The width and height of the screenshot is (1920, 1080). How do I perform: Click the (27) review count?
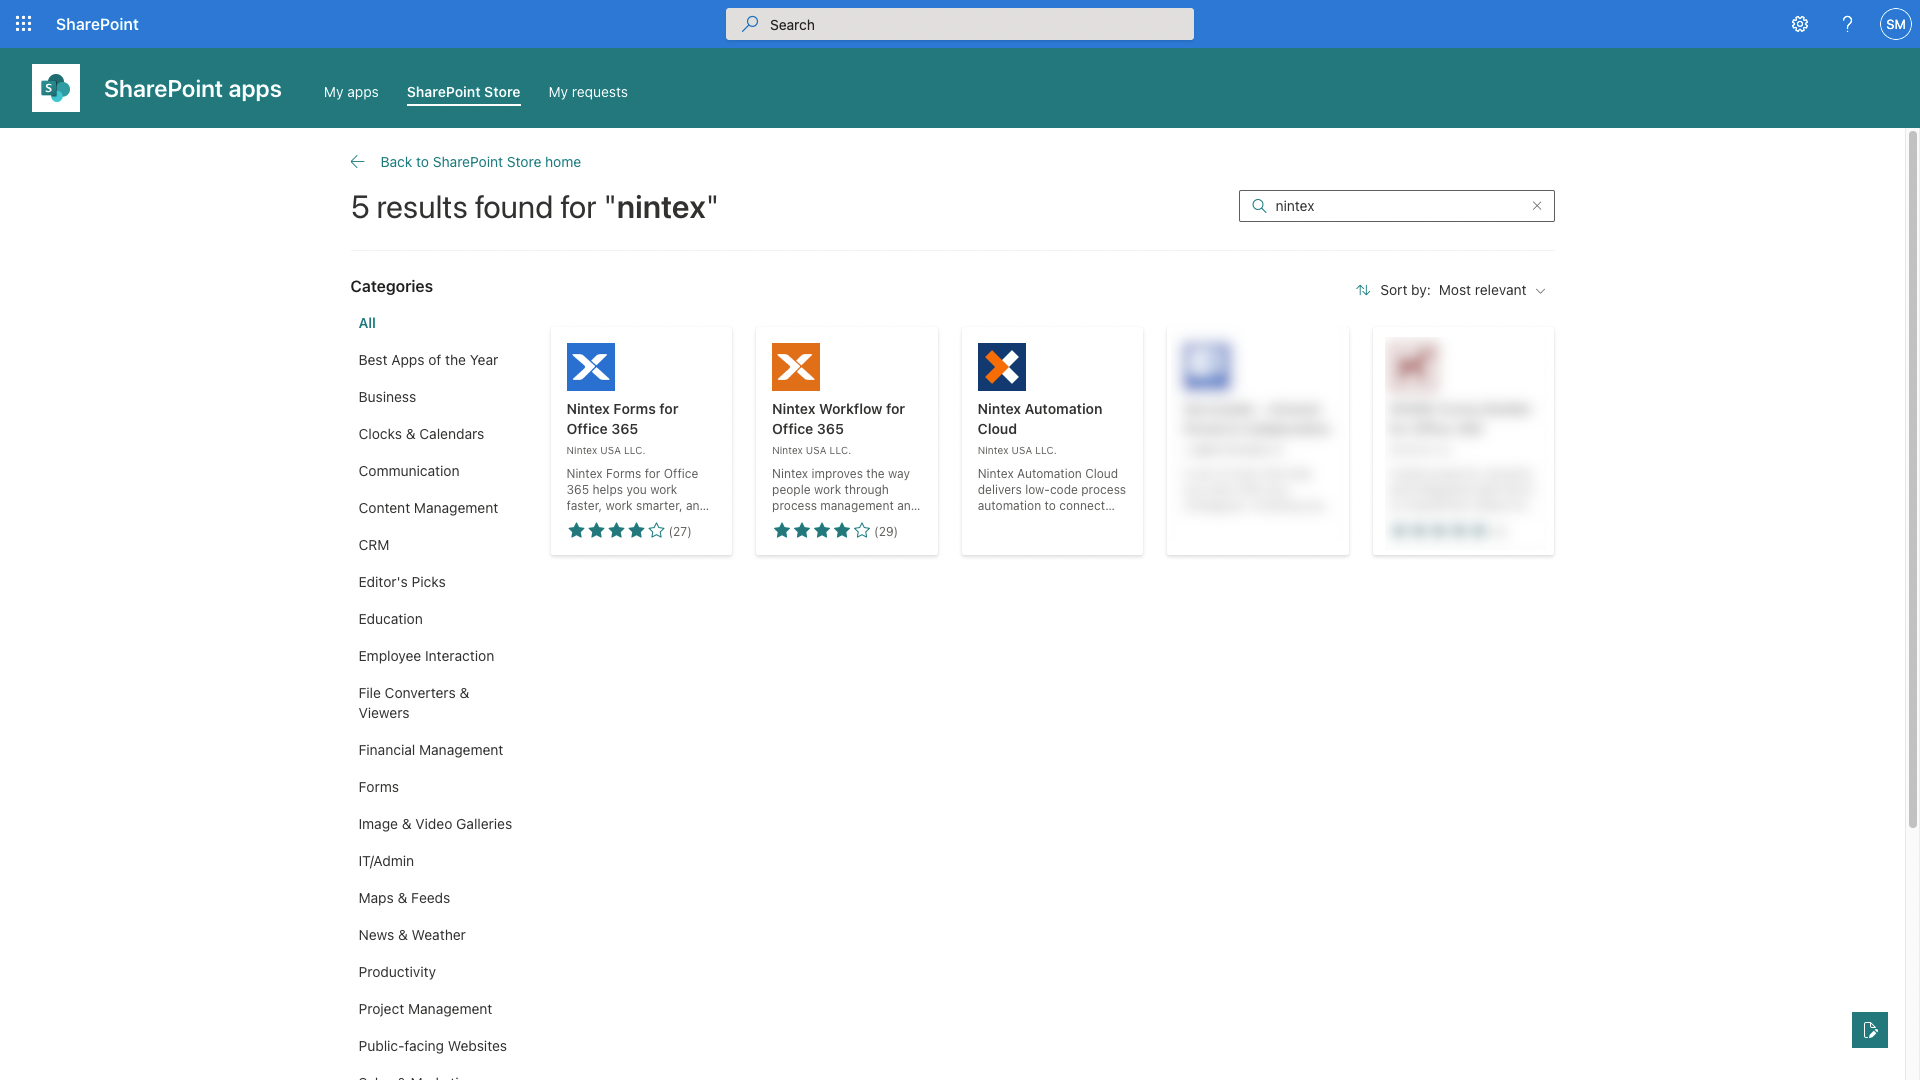[680, 532]
